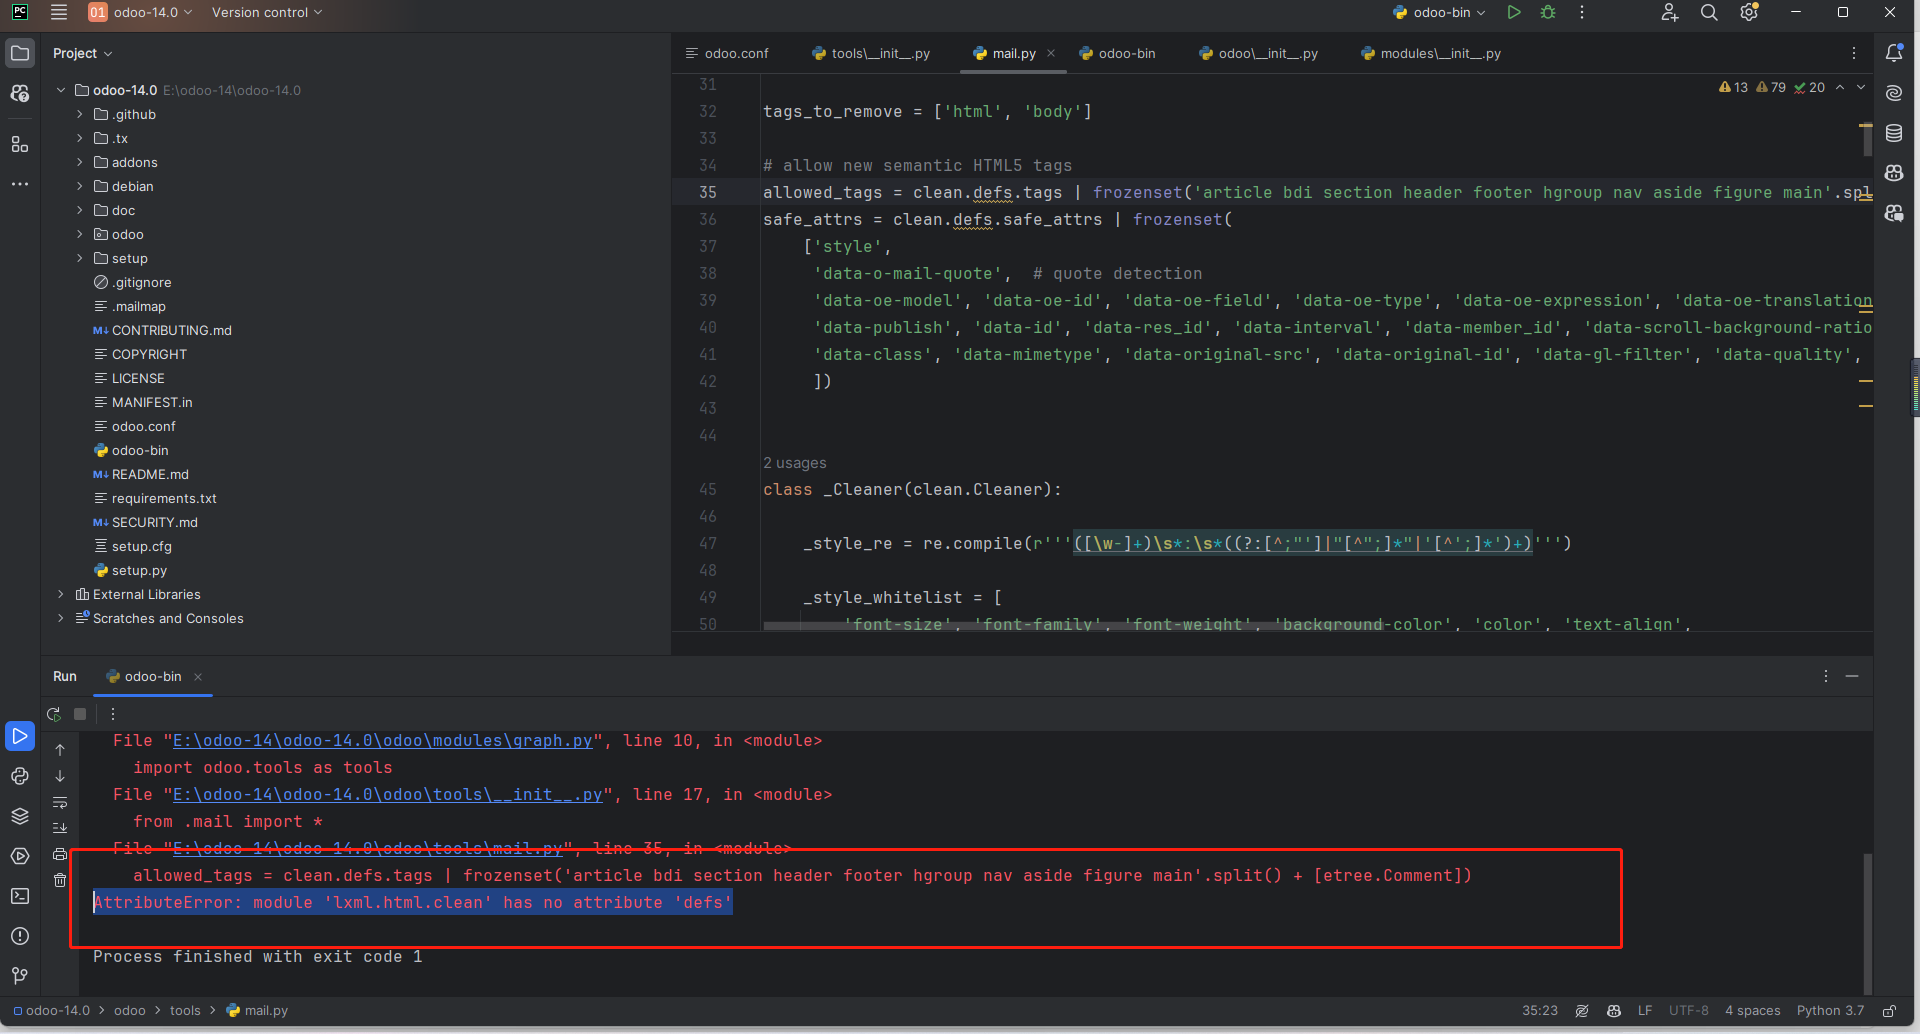The height and width of the screenshot is (1034, 1920).
Task: Open Search Everywhere magnifier icon
Action: click(1709, 12)
